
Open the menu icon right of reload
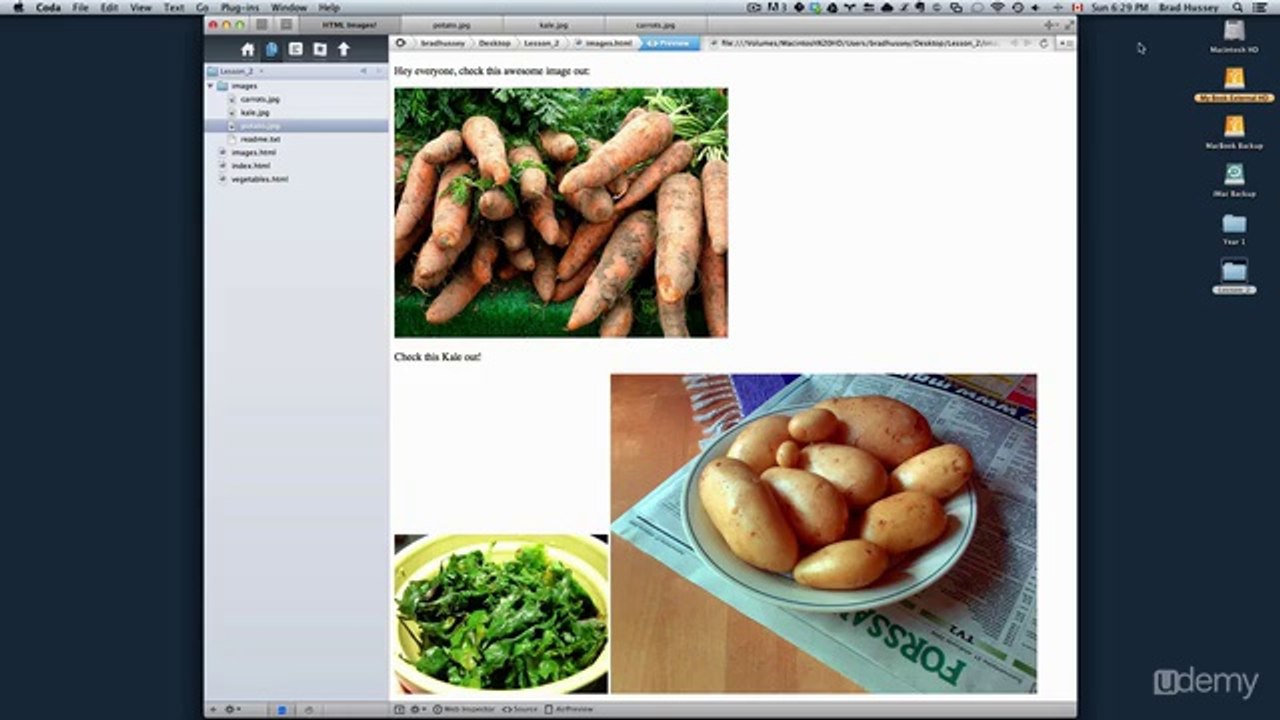pos(1065,43)
